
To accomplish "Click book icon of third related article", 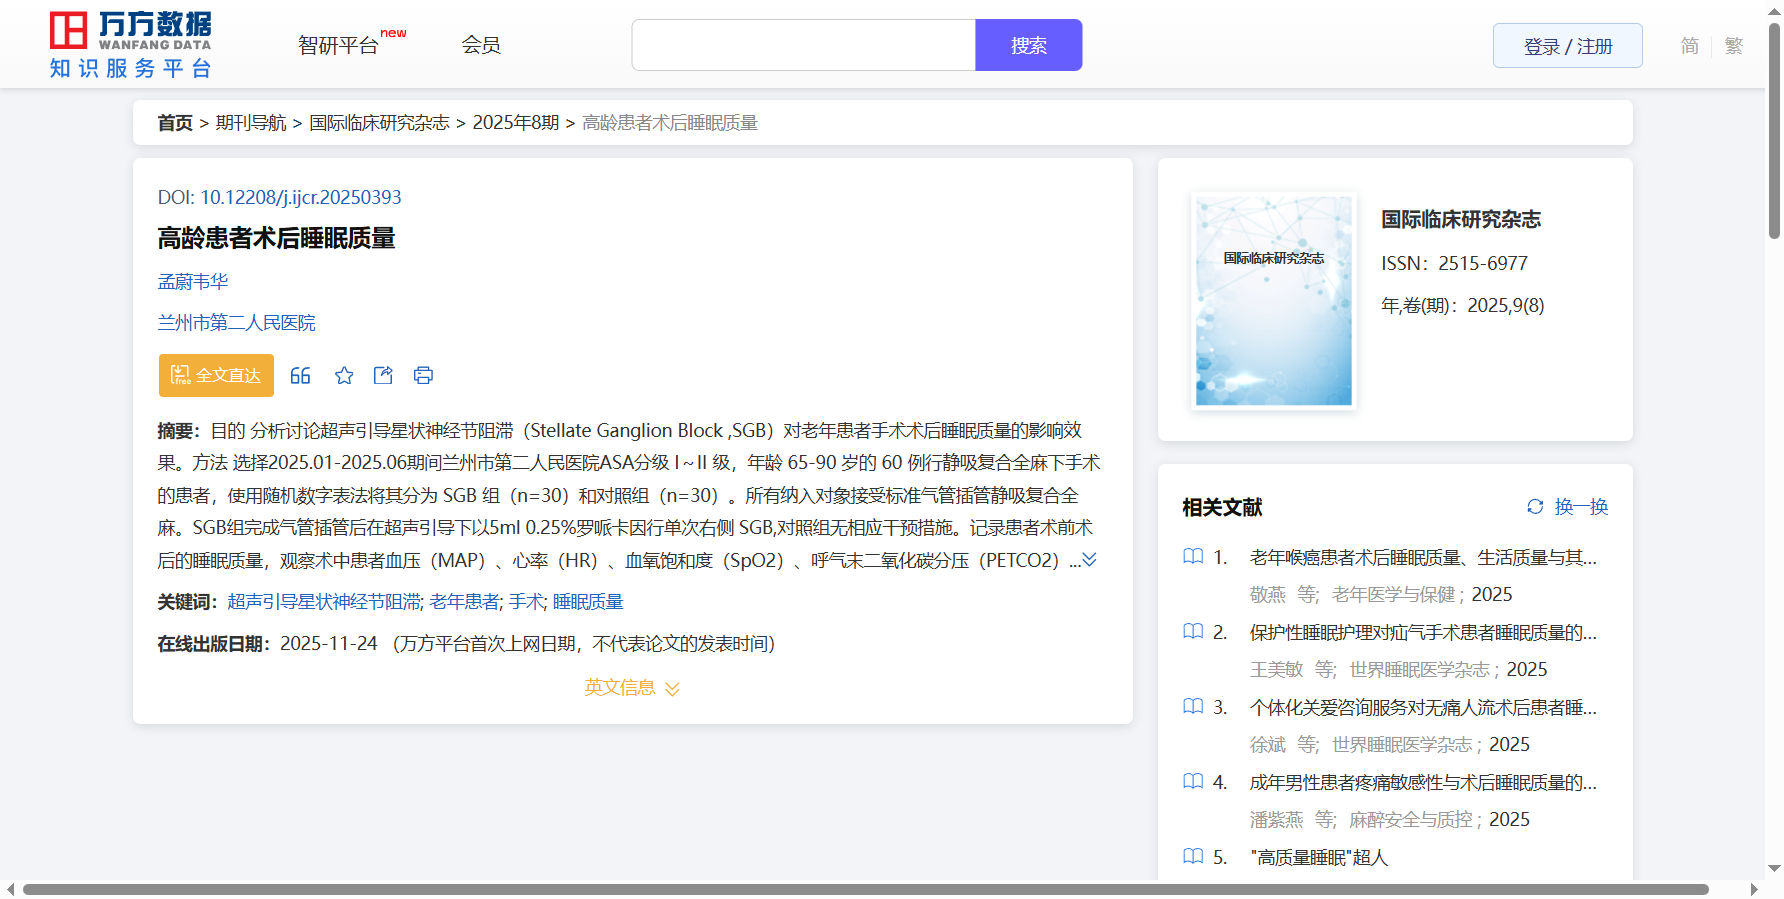I will click(x=1193, y=707).
